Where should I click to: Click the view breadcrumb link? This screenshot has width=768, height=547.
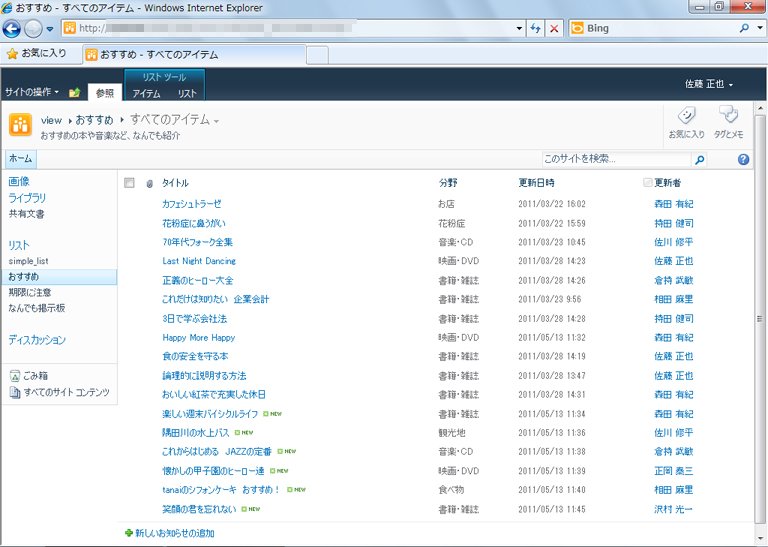51,120
